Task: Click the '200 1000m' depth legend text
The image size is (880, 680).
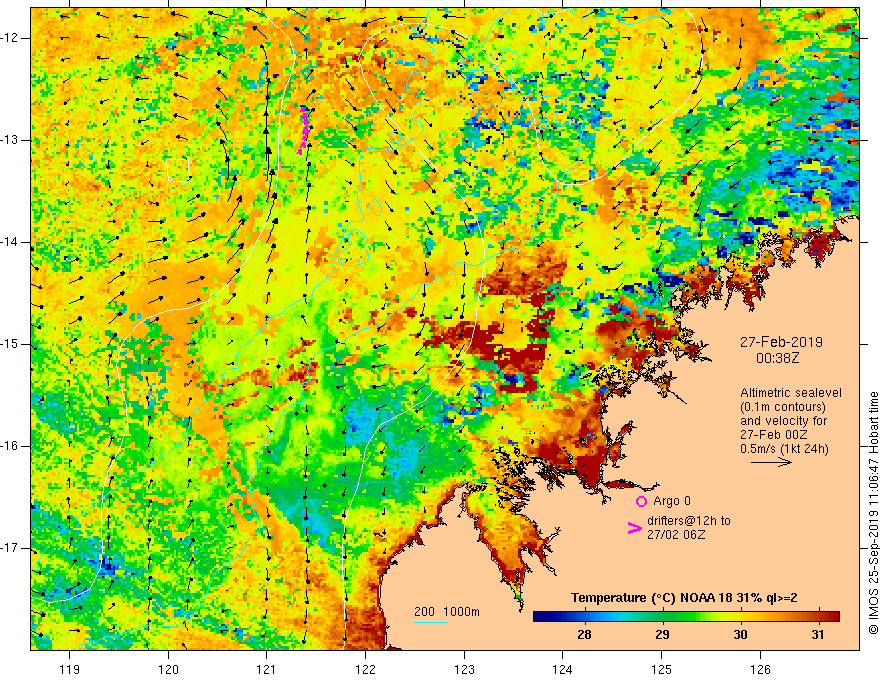Action: point(447,612)
